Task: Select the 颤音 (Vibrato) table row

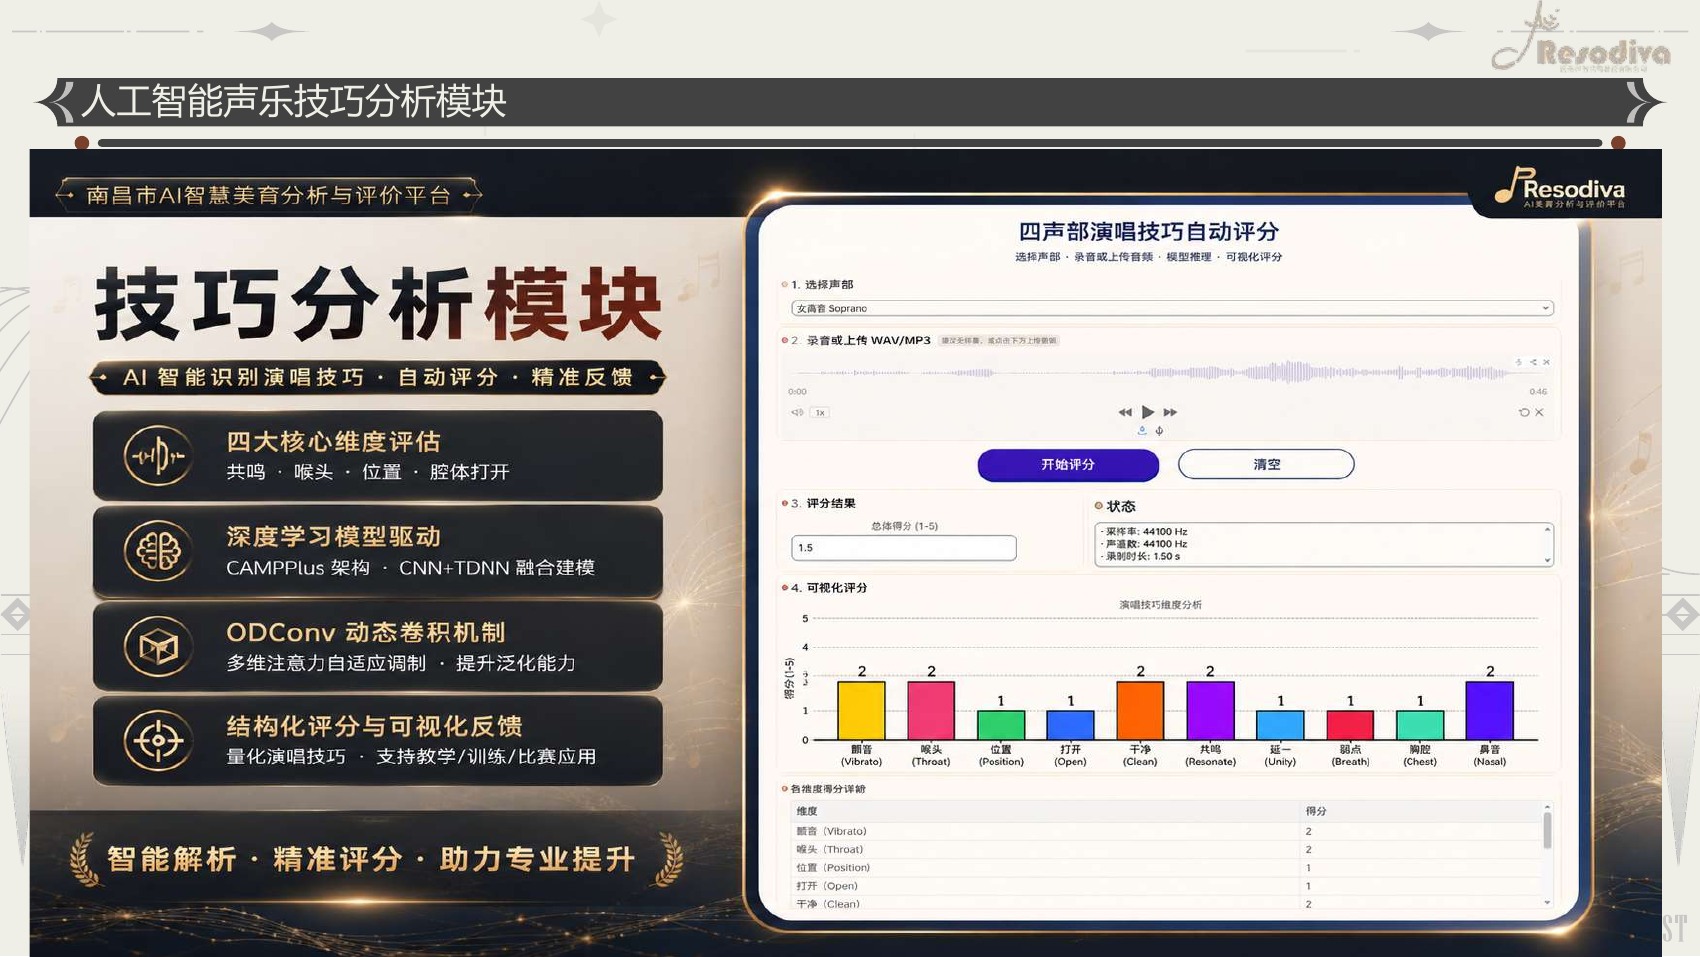Action: pos(1166,831)
